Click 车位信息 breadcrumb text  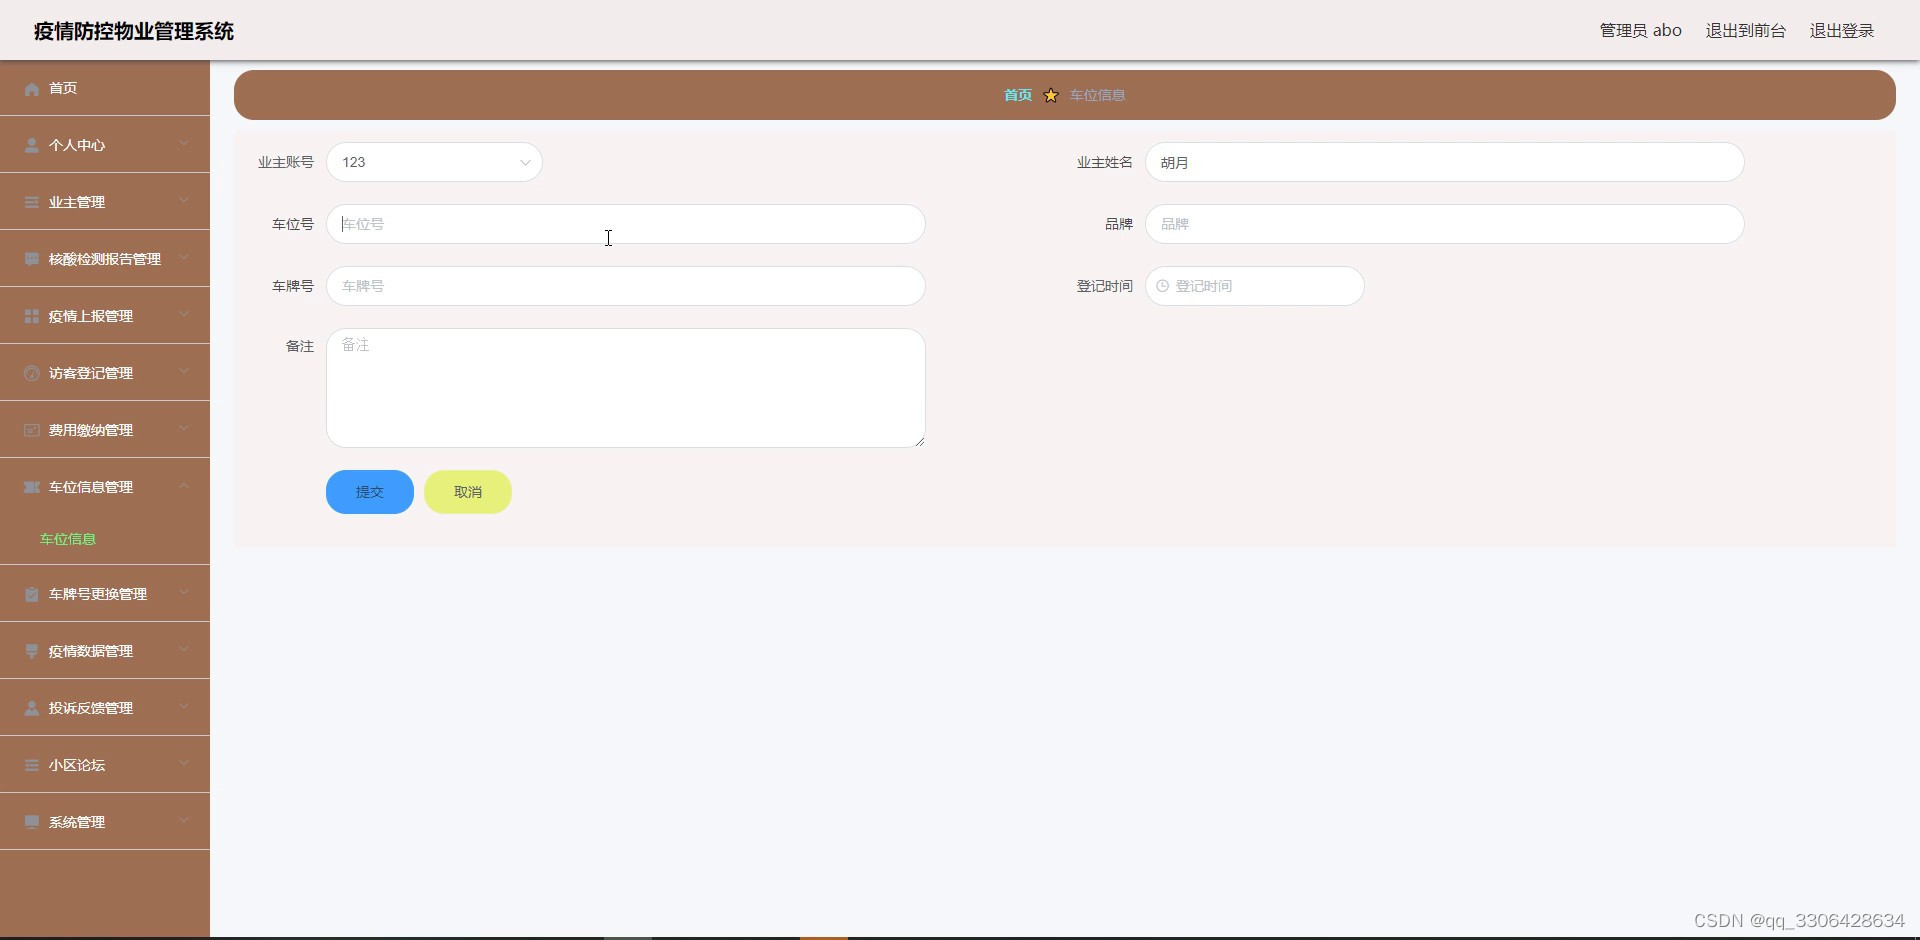point(1098,96)
